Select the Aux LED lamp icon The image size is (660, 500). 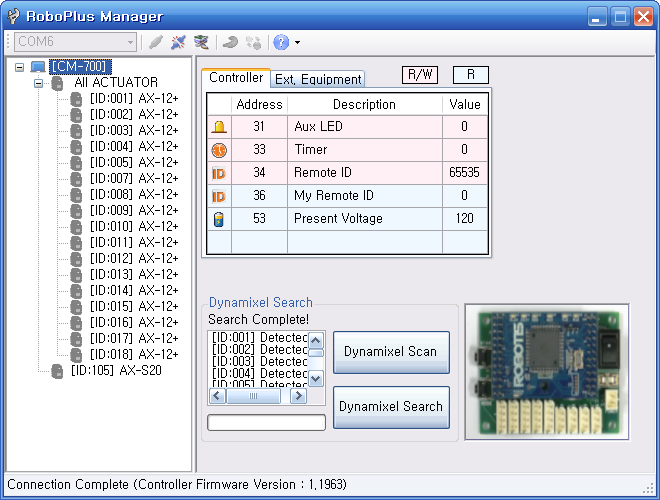pos(219,127)
